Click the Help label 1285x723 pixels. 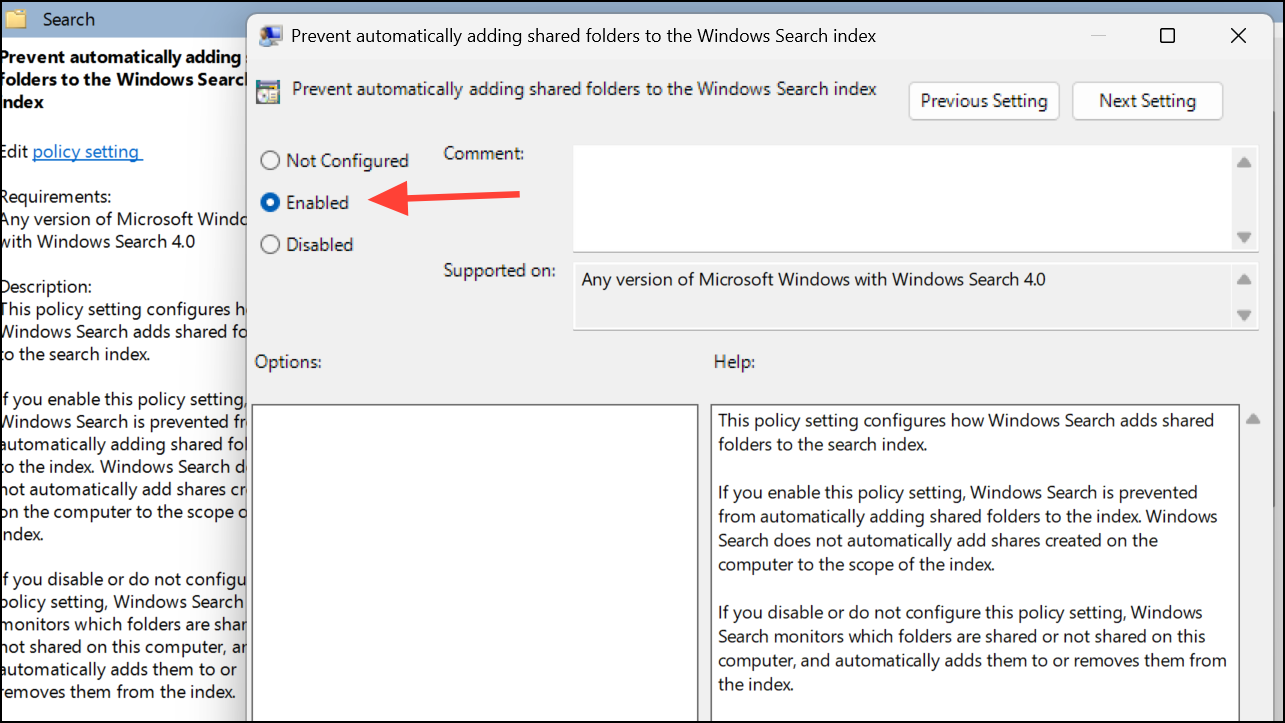pyautogui.click(x=734, y=362)
